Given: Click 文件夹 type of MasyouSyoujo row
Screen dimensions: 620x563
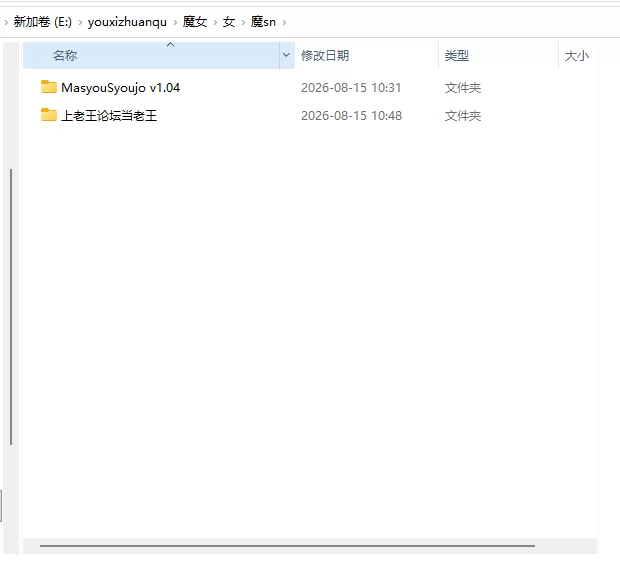Looking at the screenshot, I should tap(463, 88).
